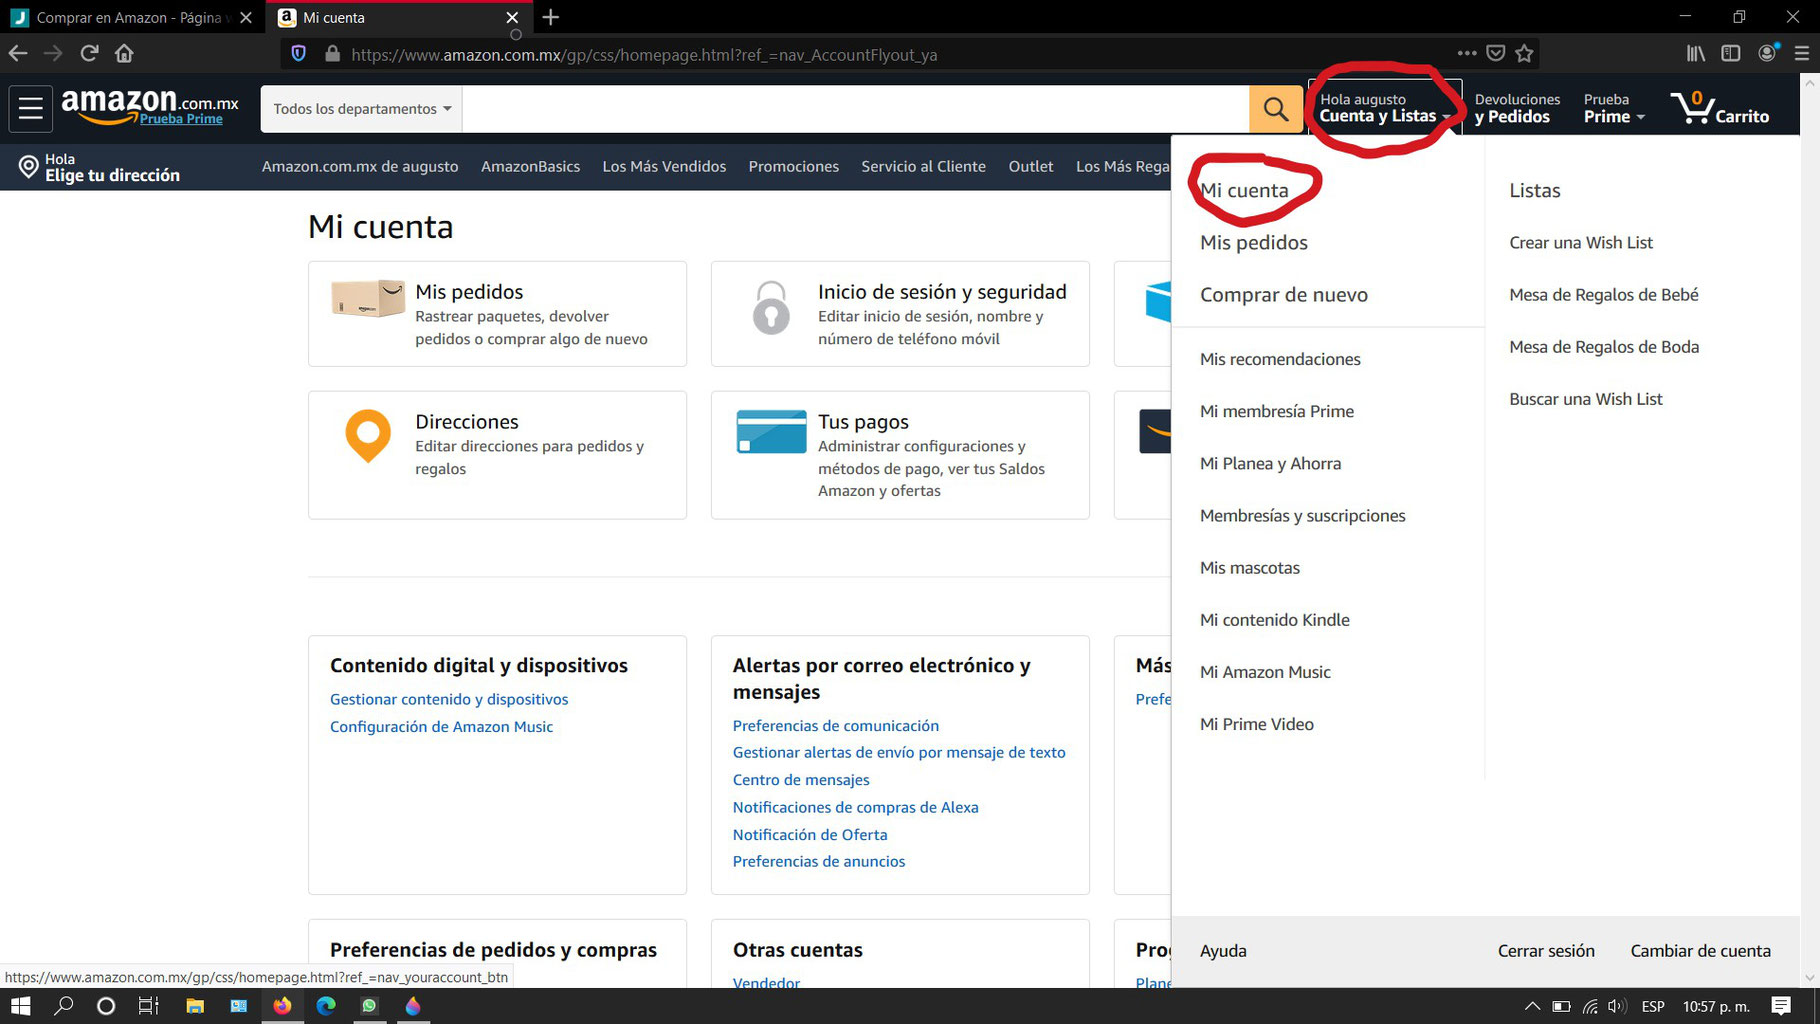Switch to the Comprar en Amazon tab
This screenshot has height=1024, width=1820.
(x=132, y=17)
